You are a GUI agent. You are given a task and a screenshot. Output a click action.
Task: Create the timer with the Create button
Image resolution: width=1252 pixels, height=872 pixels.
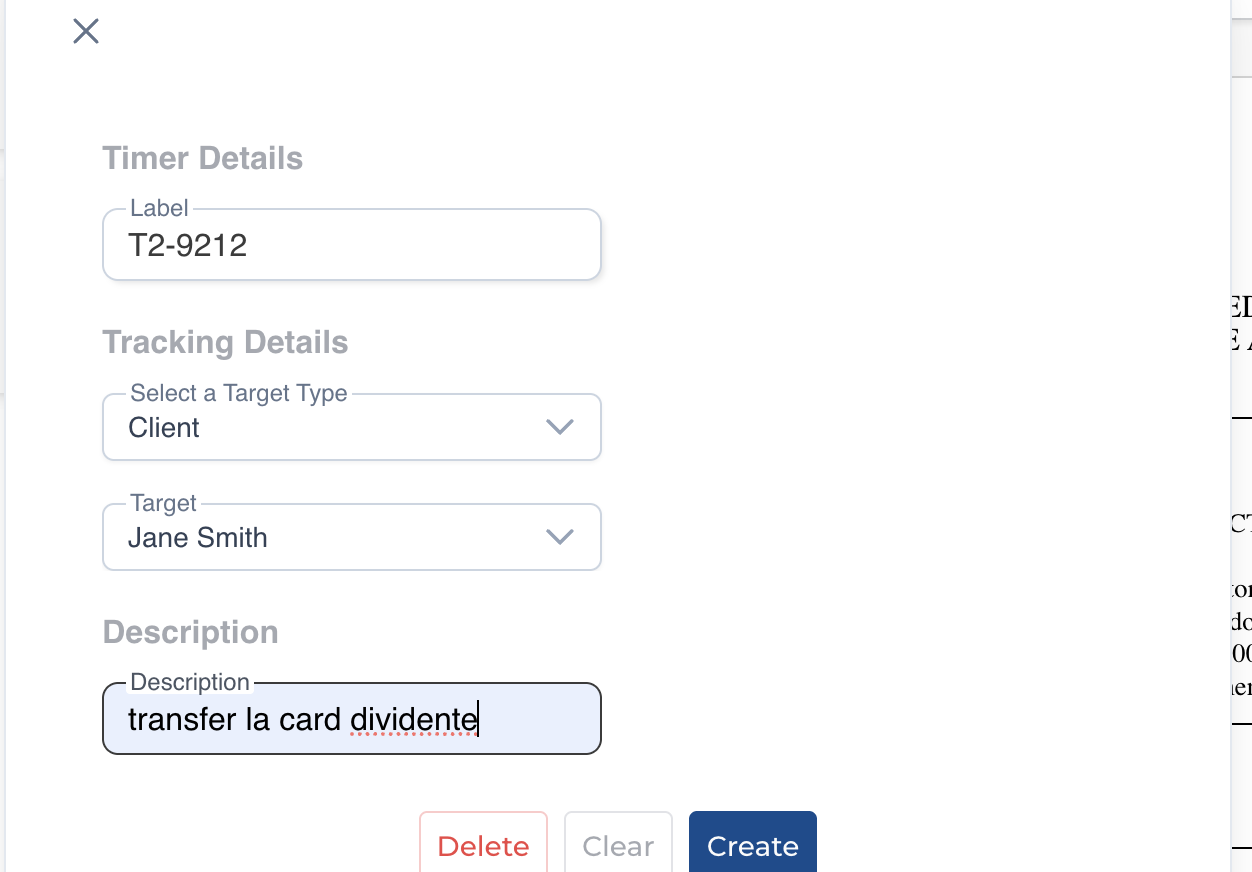(x=752, y=846)
